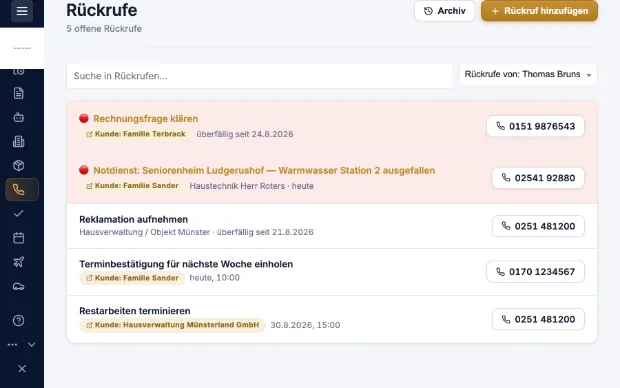Image resolution: width=620 pixels, height=388 pixels.
Task: Open the robot assistant icon in sidebar
Action: point(19,117)
